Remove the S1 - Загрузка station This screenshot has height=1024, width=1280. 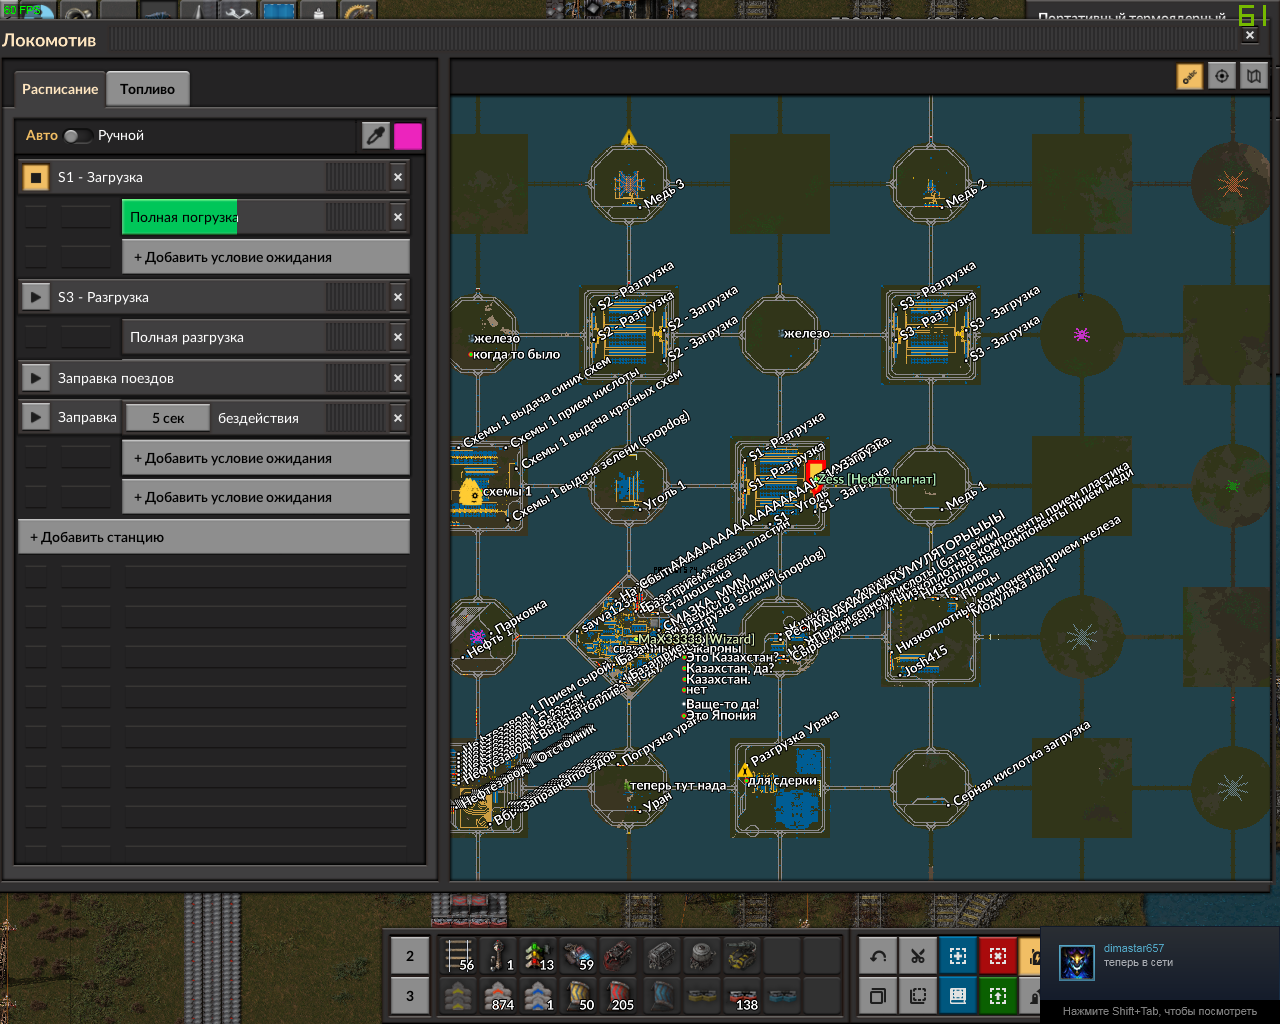(x=398, y=177)
